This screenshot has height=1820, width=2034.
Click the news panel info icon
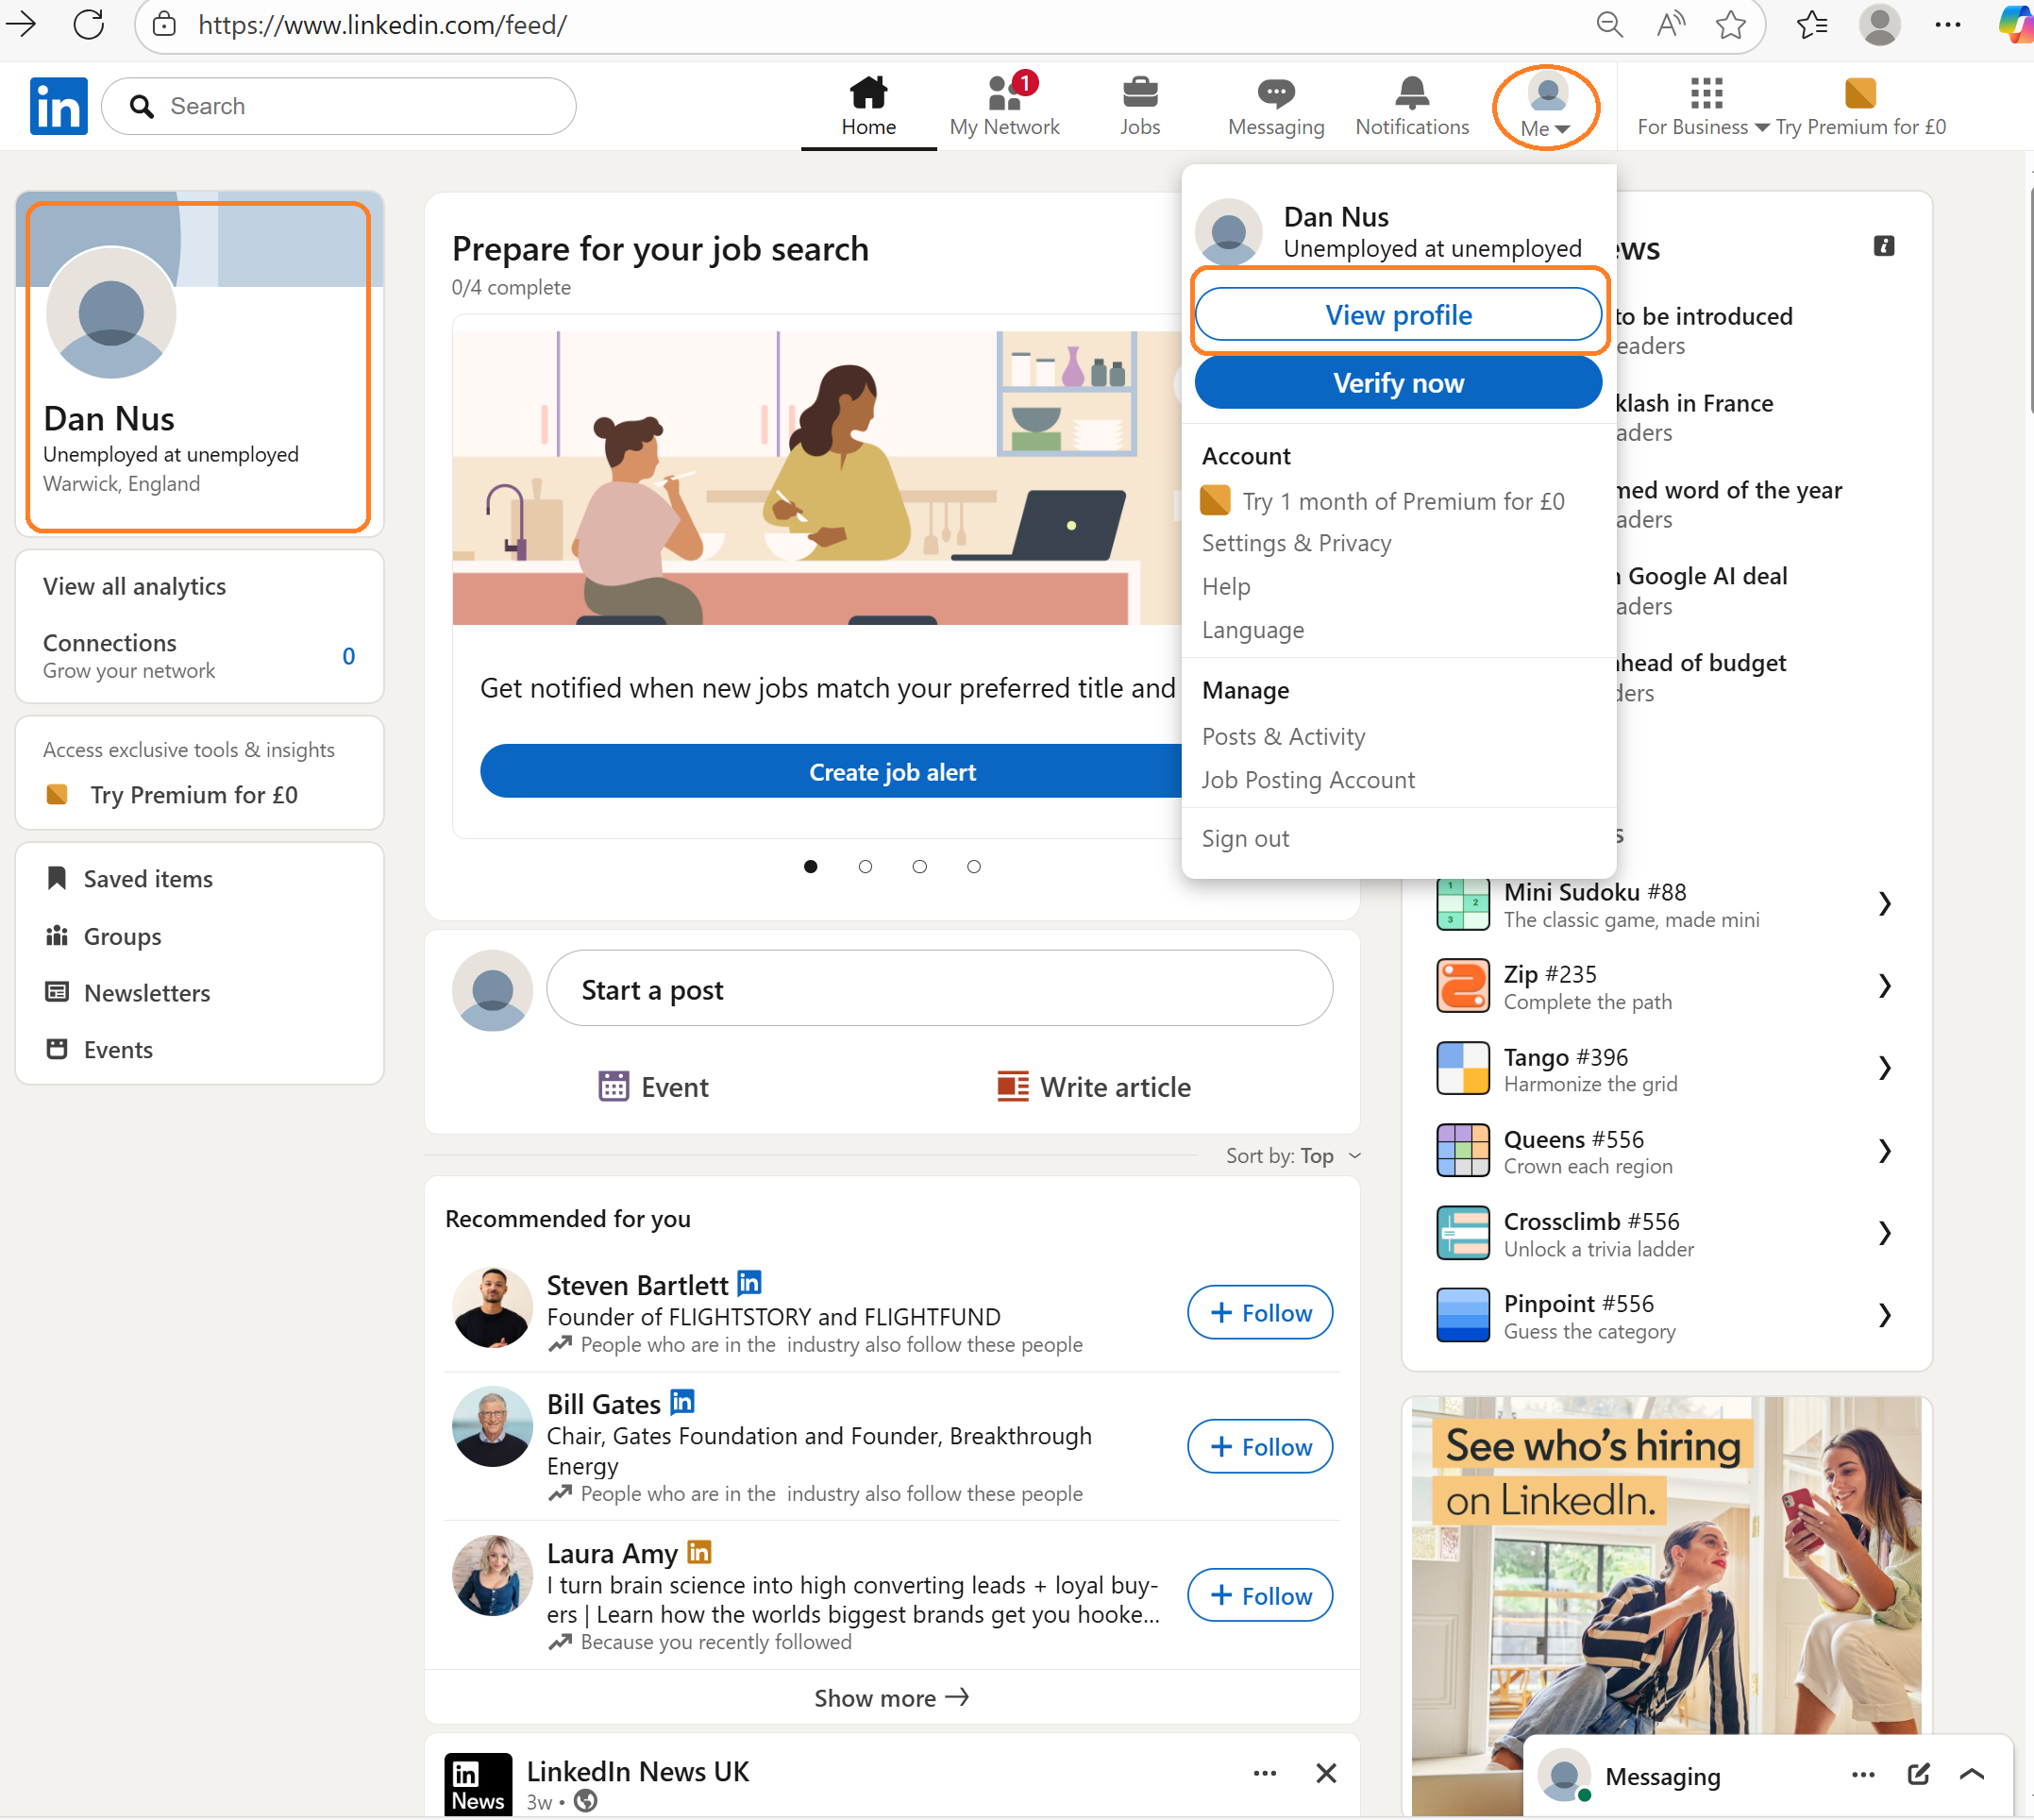[x=1884, y=246]
